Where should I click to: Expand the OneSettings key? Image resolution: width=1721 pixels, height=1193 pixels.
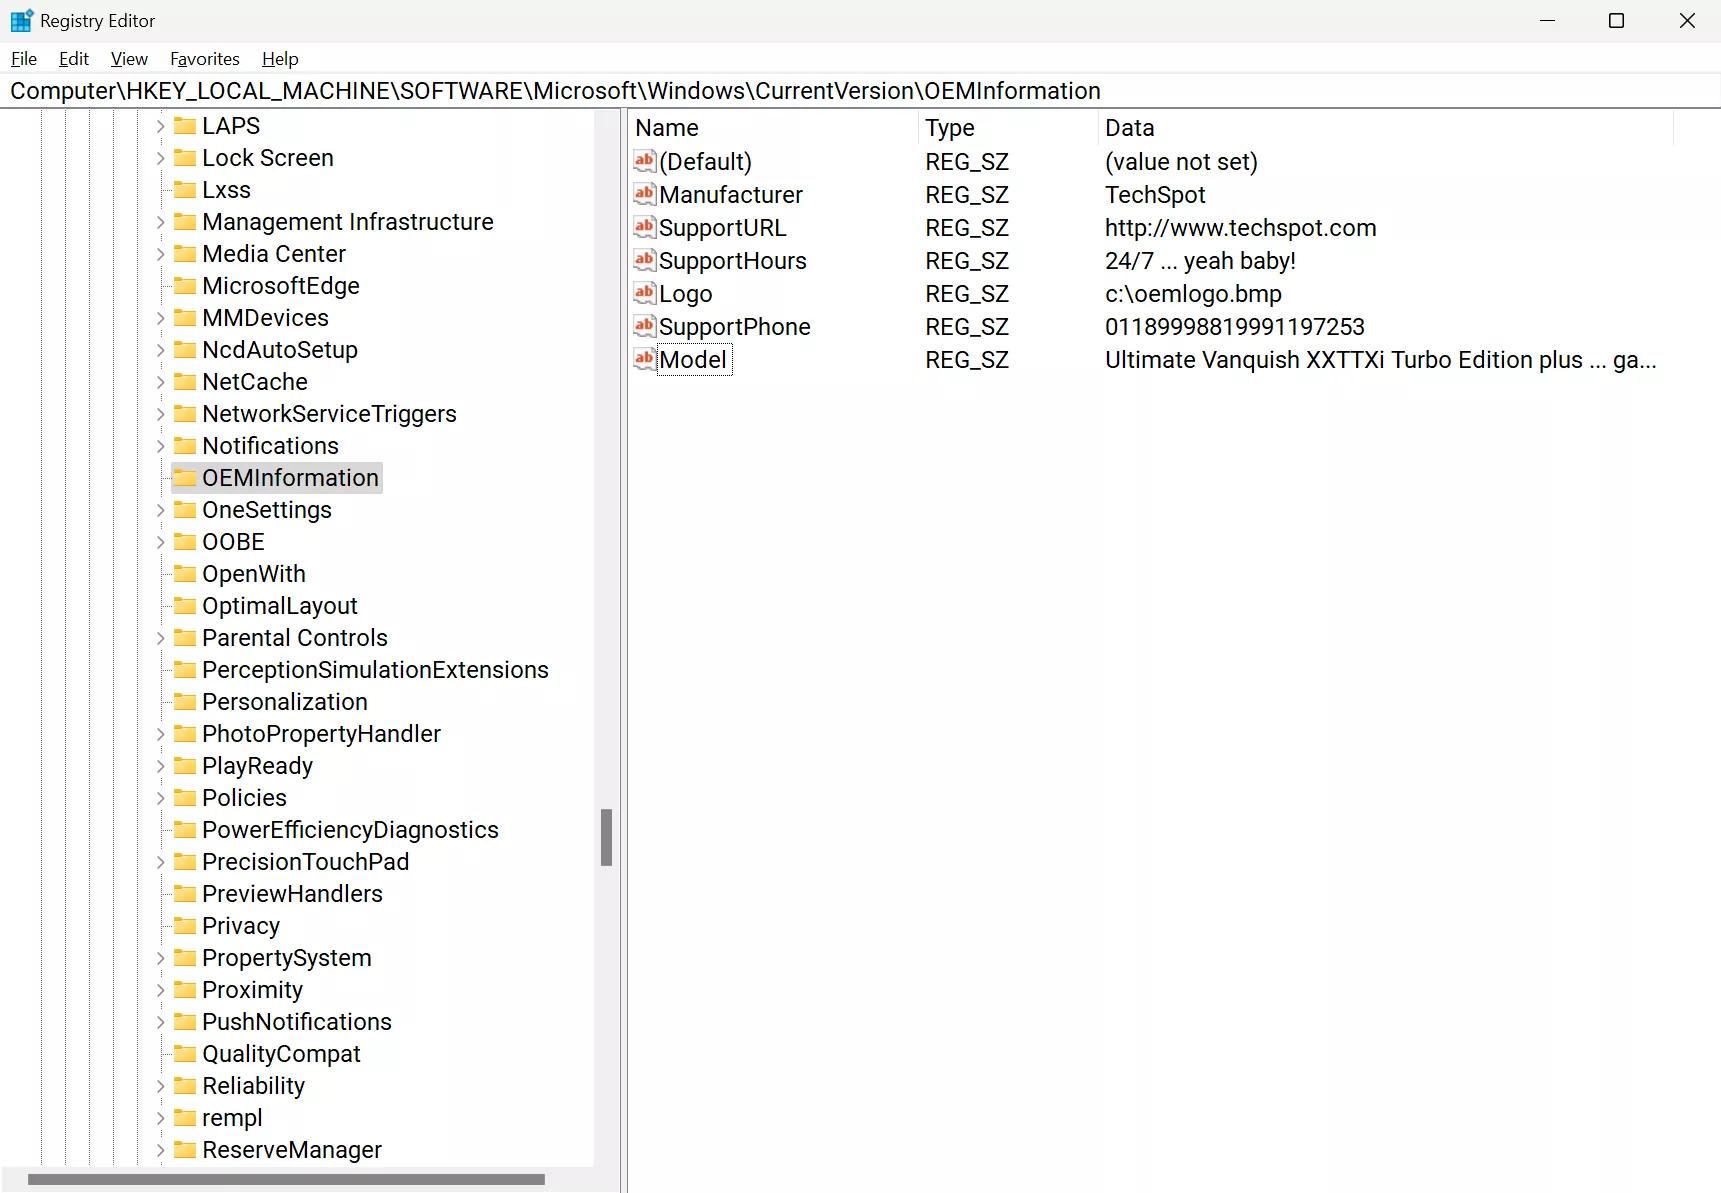pyautogui.click(x=160, y=510)
